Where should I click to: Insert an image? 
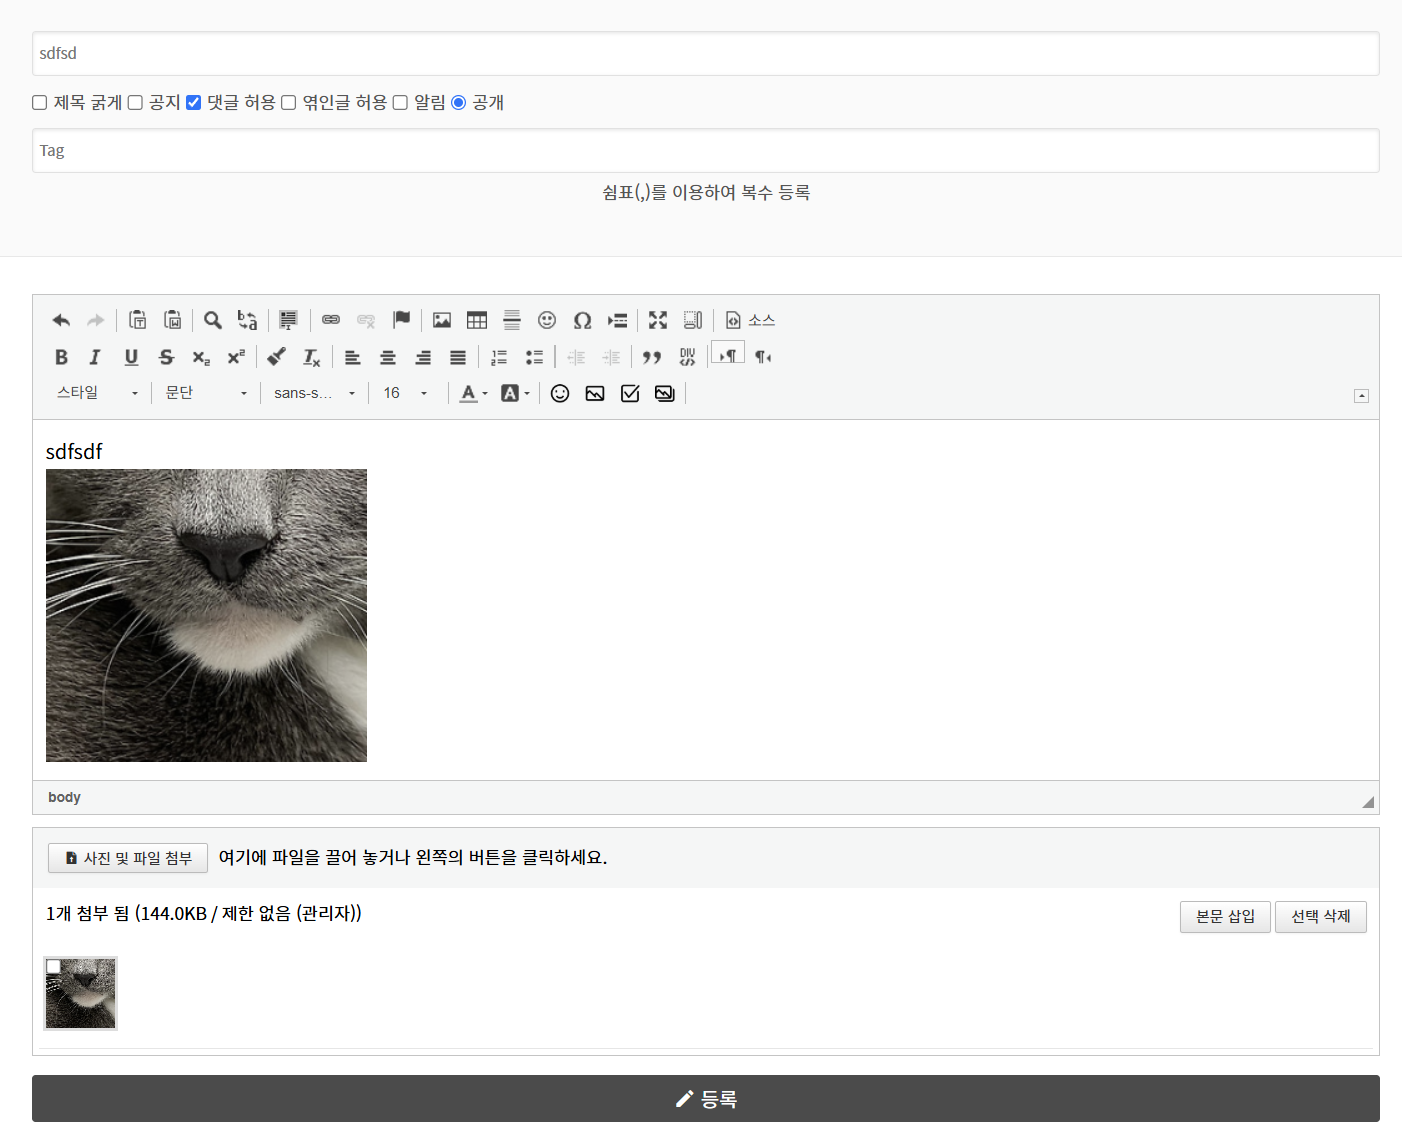pyautogui.click(x=442, y=320)
